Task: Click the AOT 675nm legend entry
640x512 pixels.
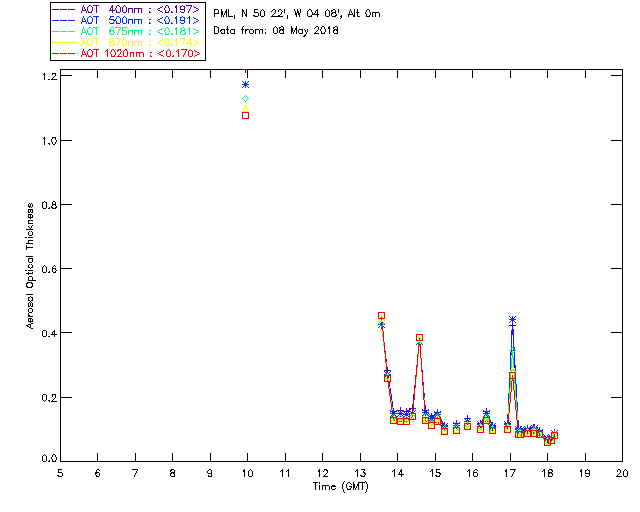Action: [127, 31]
